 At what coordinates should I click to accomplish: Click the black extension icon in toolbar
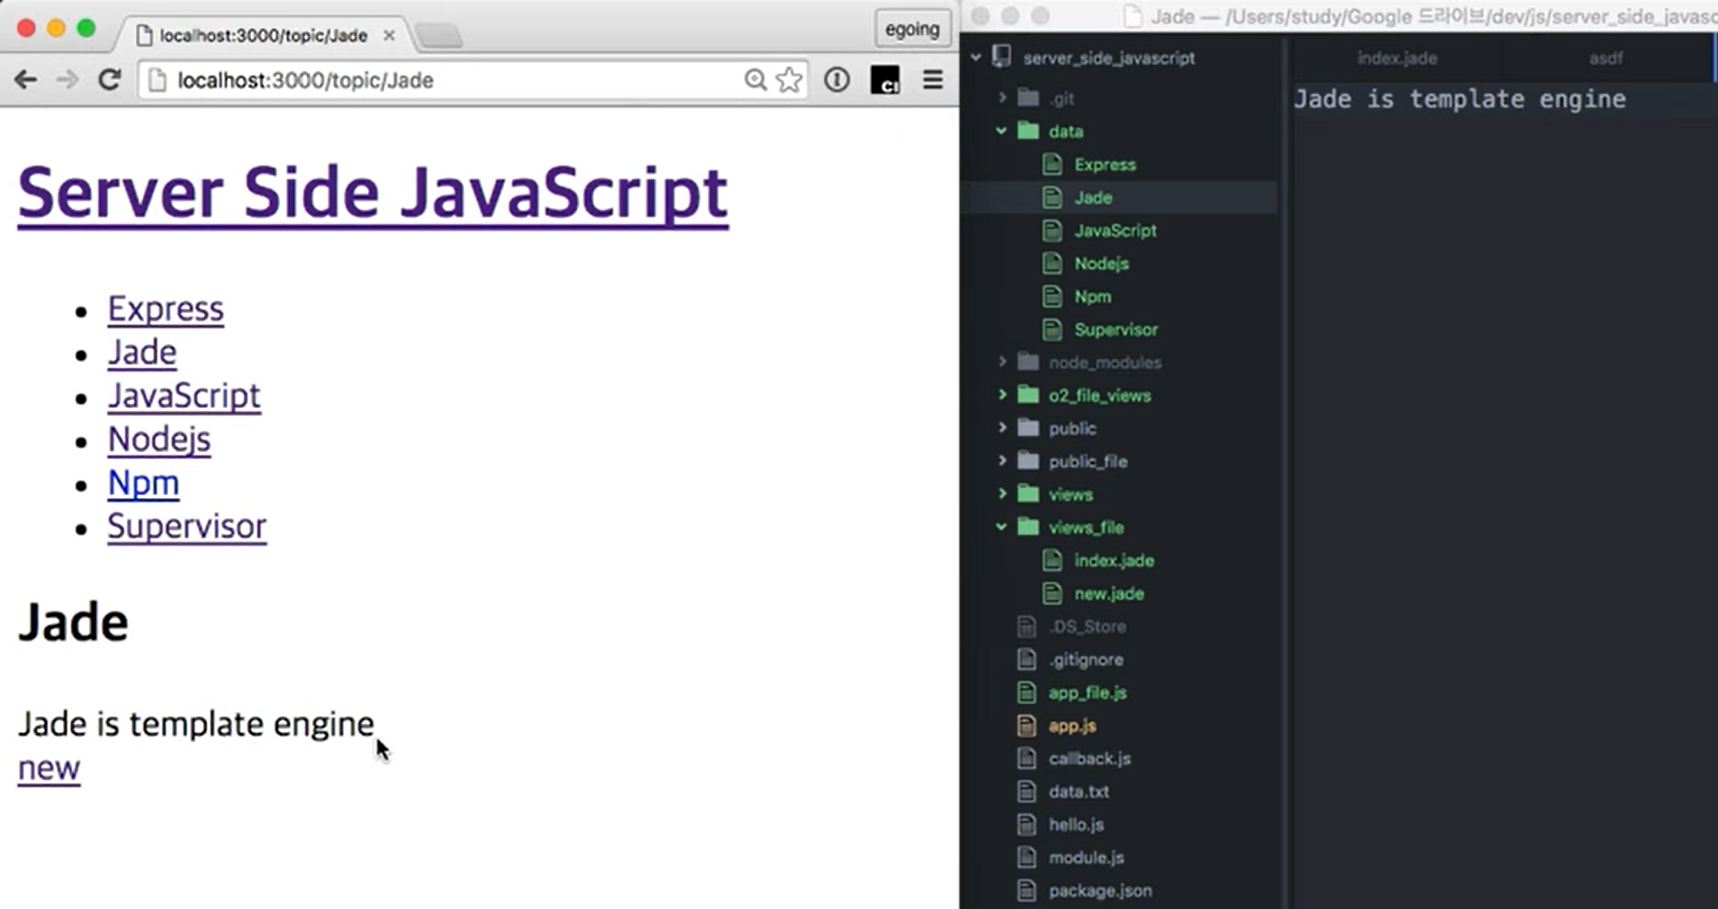click(885, 80)
